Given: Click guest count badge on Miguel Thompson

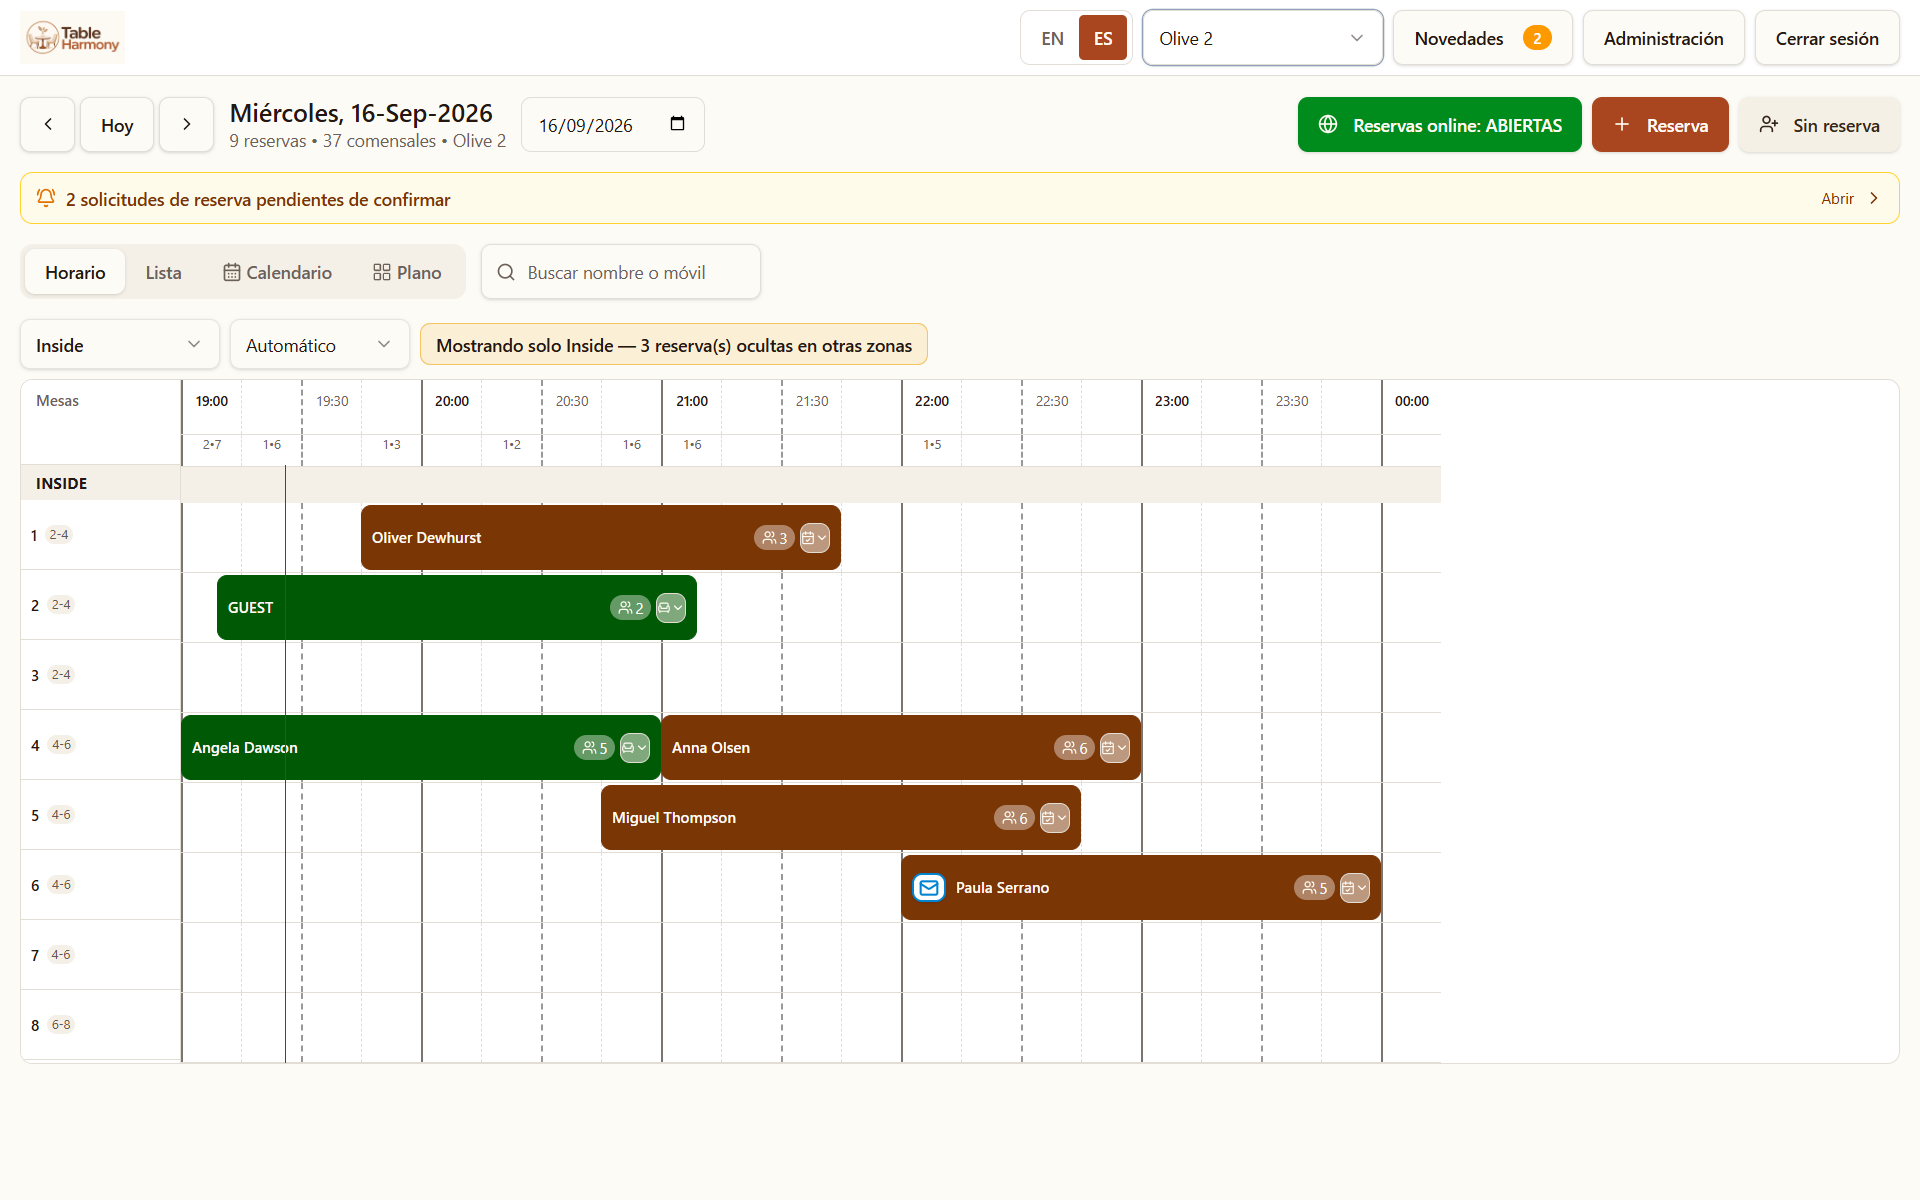Looking at the screenshot, I should point(1015,818).
